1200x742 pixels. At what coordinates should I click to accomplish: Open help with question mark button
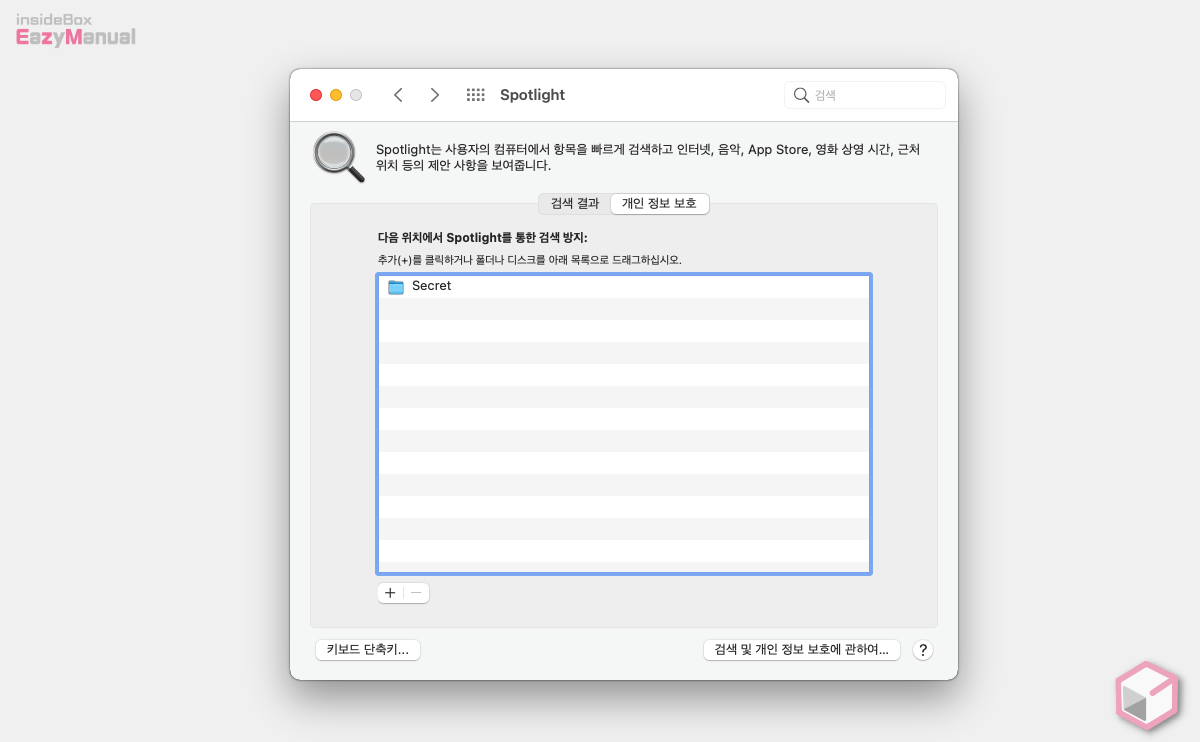[924, 650]
